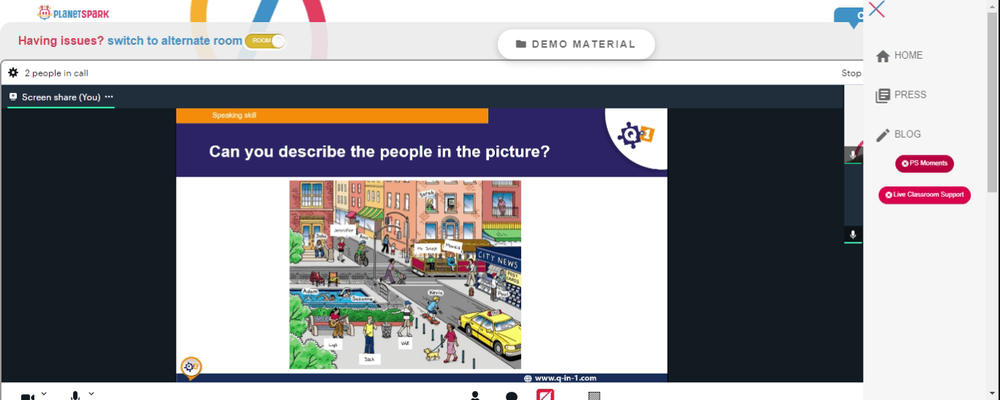Open Screen share options ellipsis menu
Image resolution: width=1000 pixels, height=400 pixels.
coord(109,97)
